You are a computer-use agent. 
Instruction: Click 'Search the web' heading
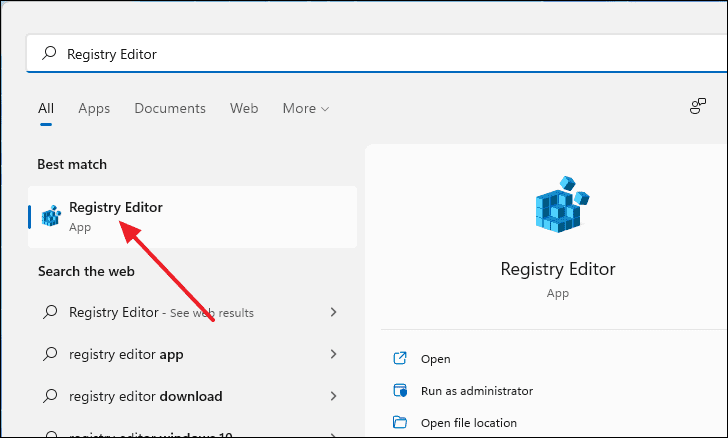coord(86,271)
